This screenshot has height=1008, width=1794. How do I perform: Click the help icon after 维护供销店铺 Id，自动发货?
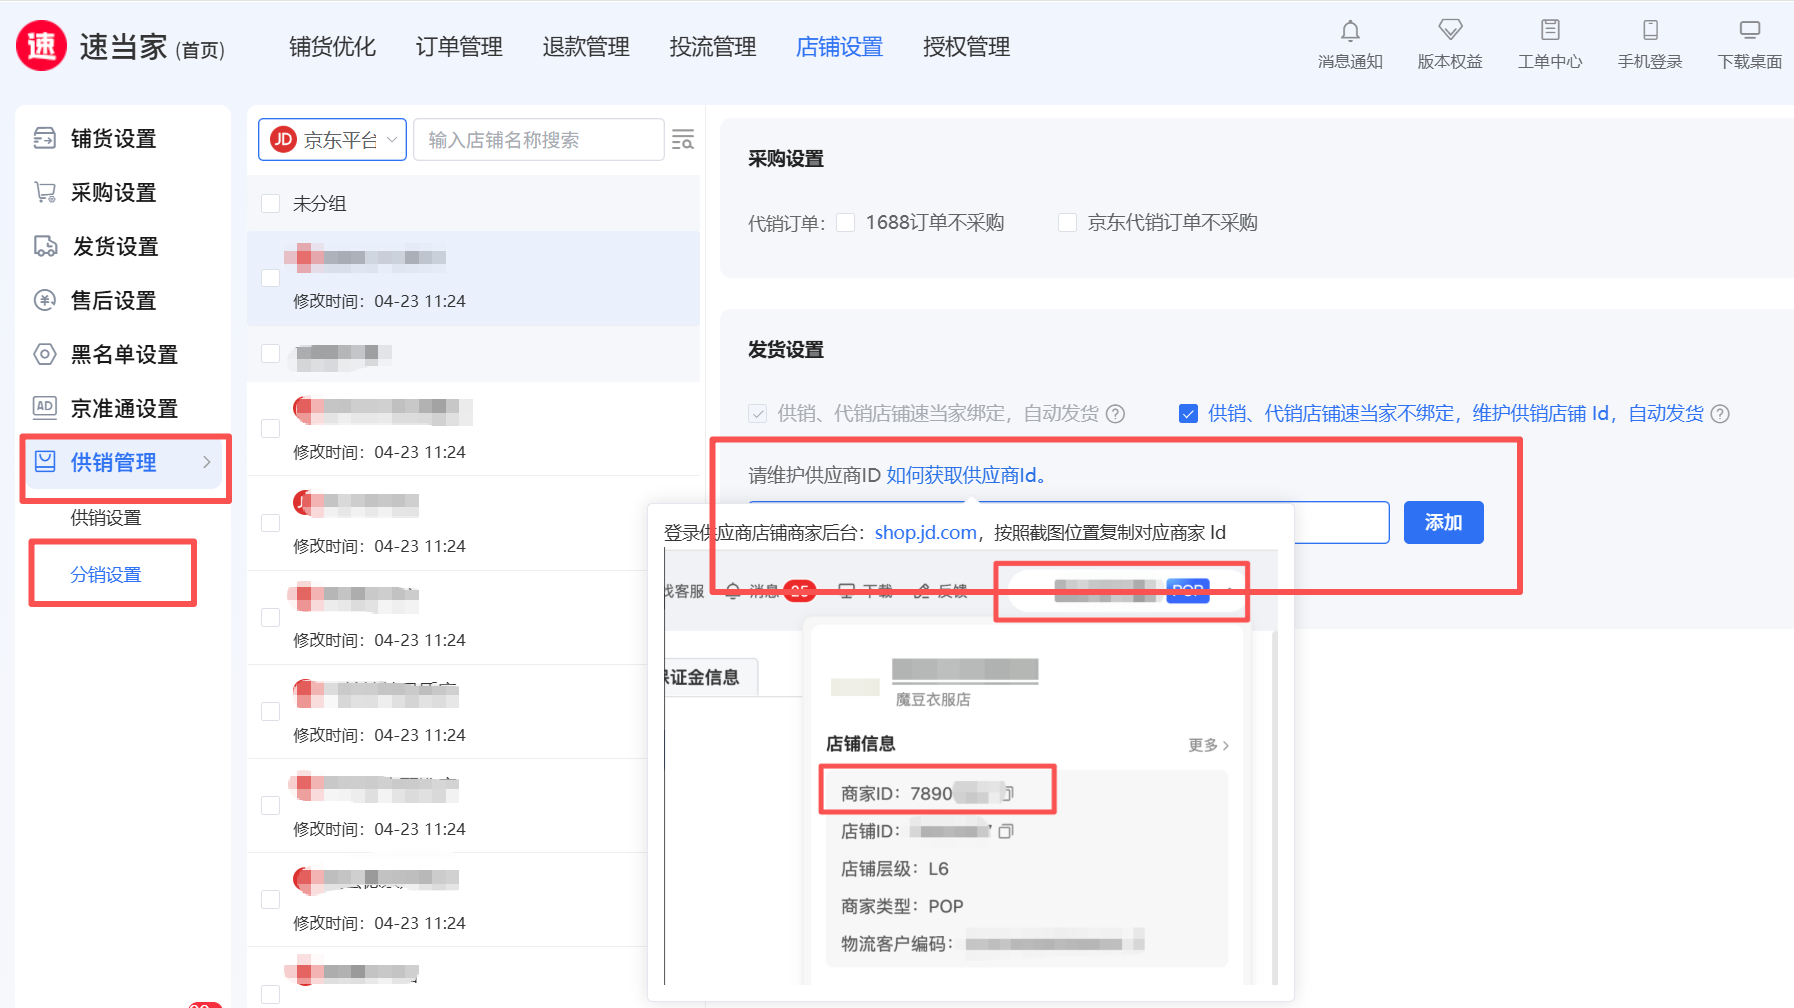pos(1720,414)
